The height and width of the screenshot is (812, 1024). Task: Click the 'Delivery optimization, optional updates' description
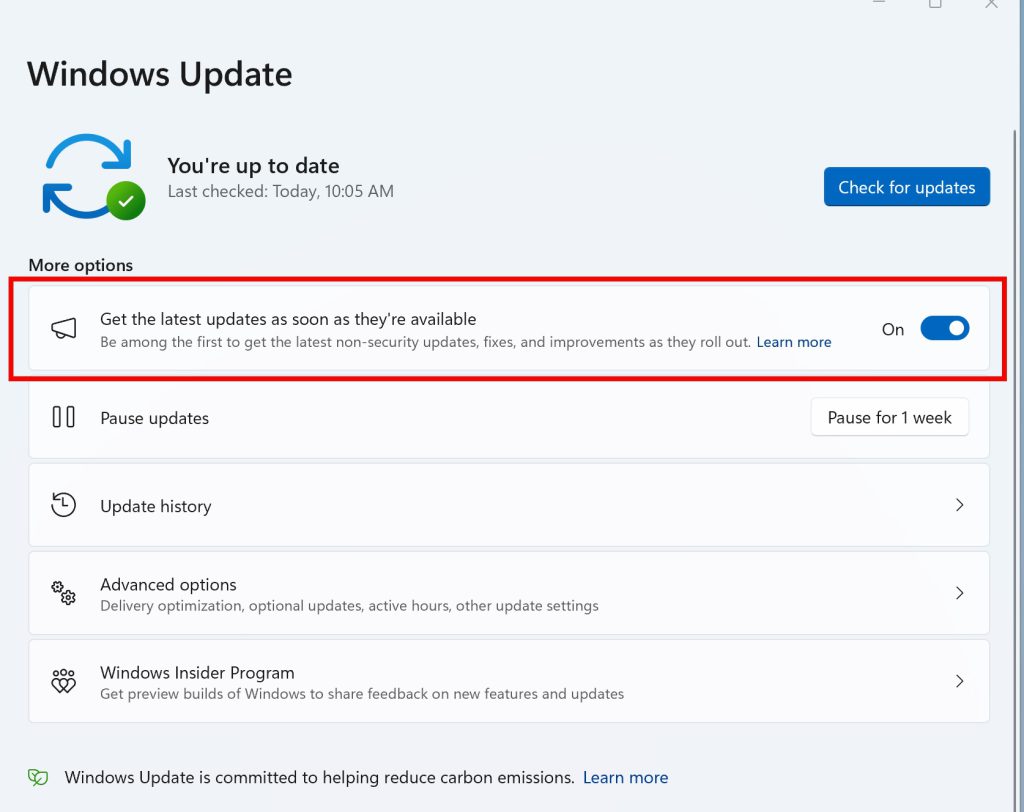pyautogui.click(x=349, y=606)
